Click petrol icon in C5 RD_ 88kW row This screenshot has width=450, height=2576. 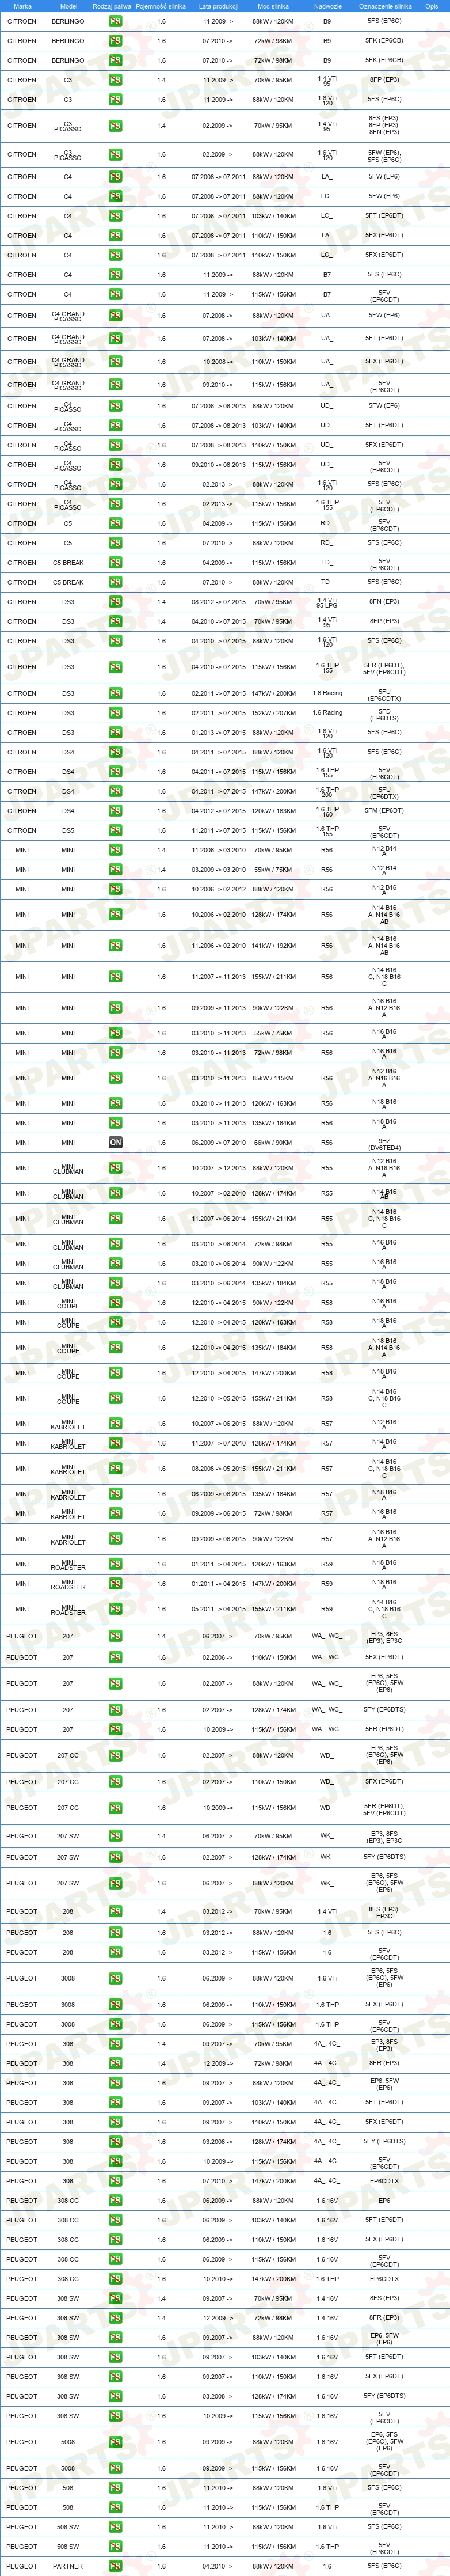click(116, 543)
